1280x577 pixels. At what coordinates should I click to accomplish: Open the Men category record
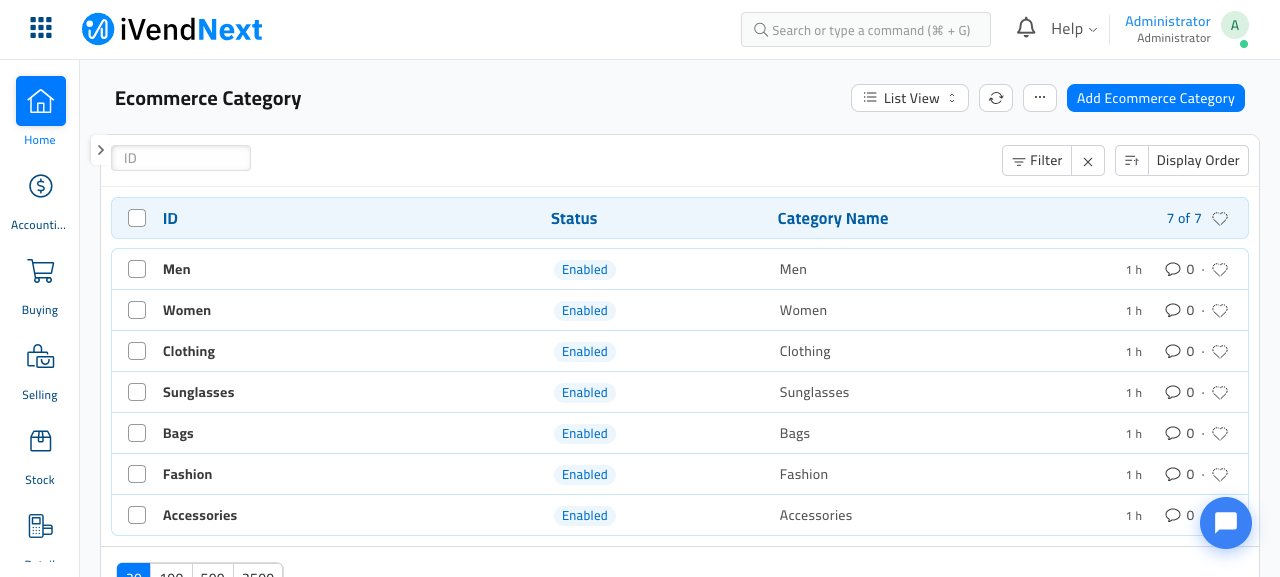pyautogui.click(x=176, y=270)
